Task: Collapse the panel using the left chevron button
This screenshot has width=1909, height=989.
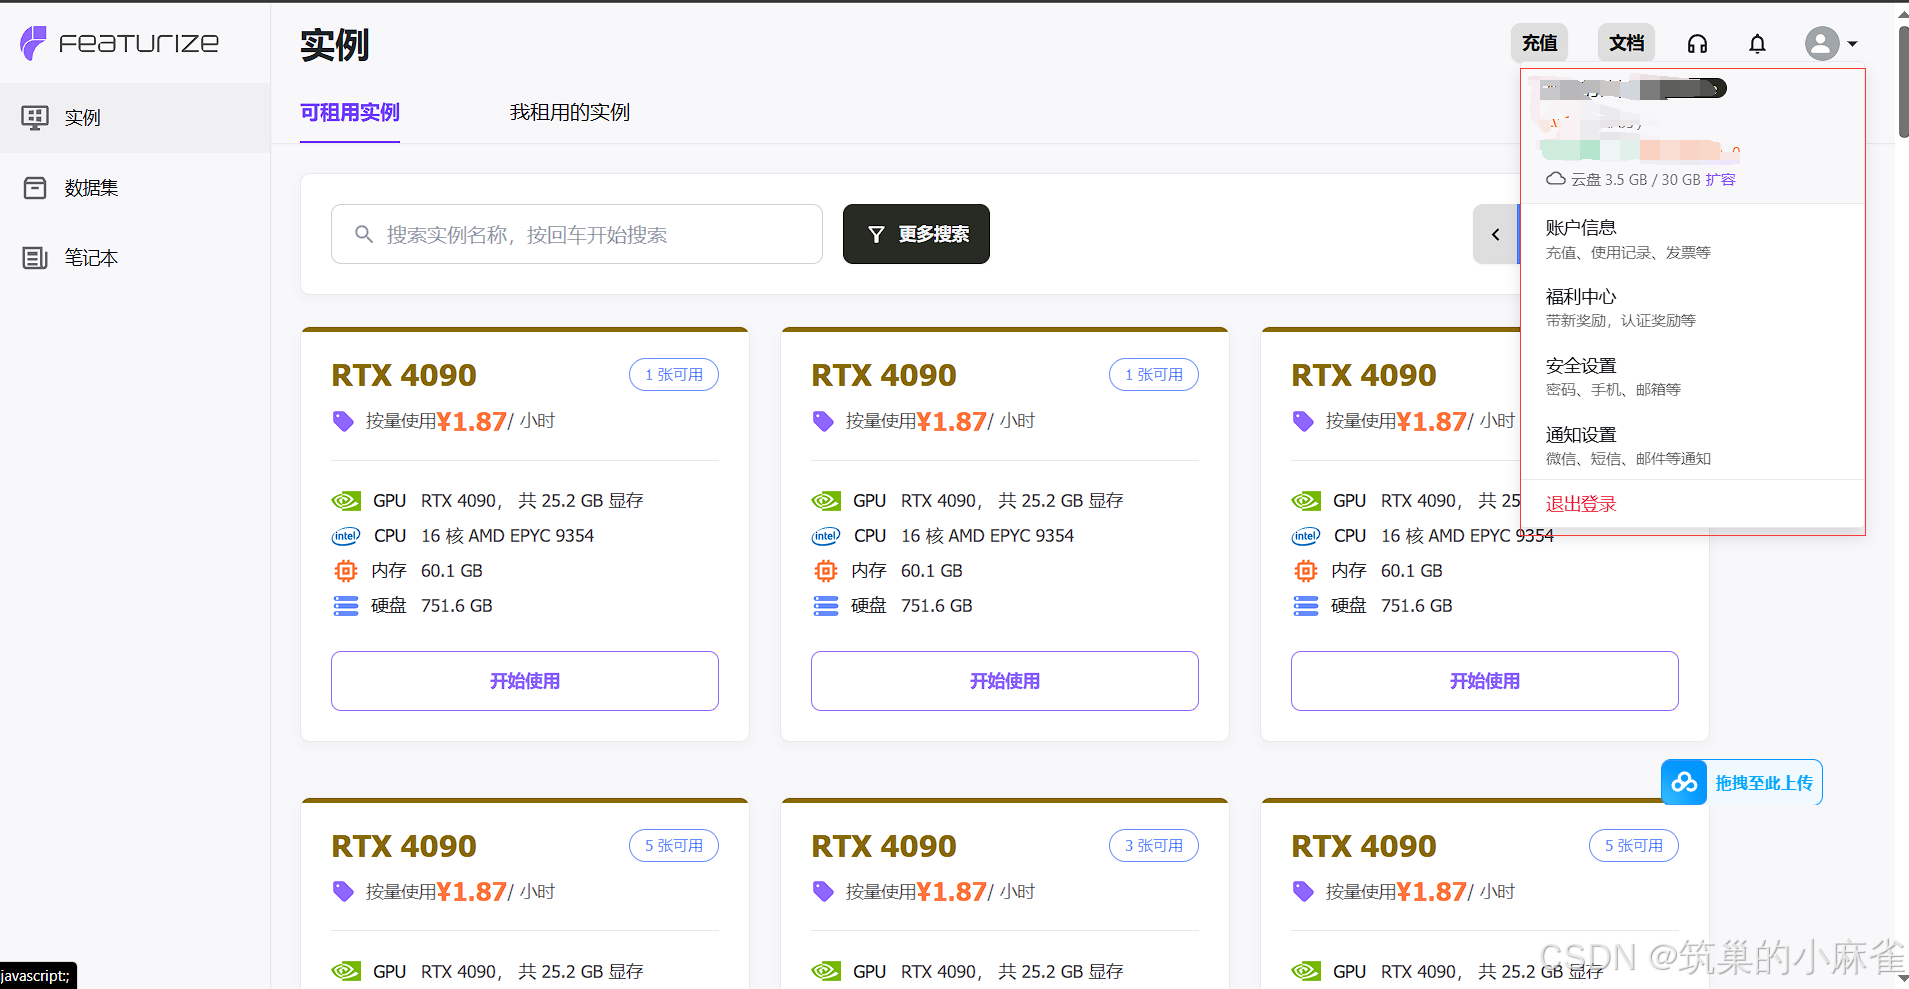Action: click(x=1496, y=234)
